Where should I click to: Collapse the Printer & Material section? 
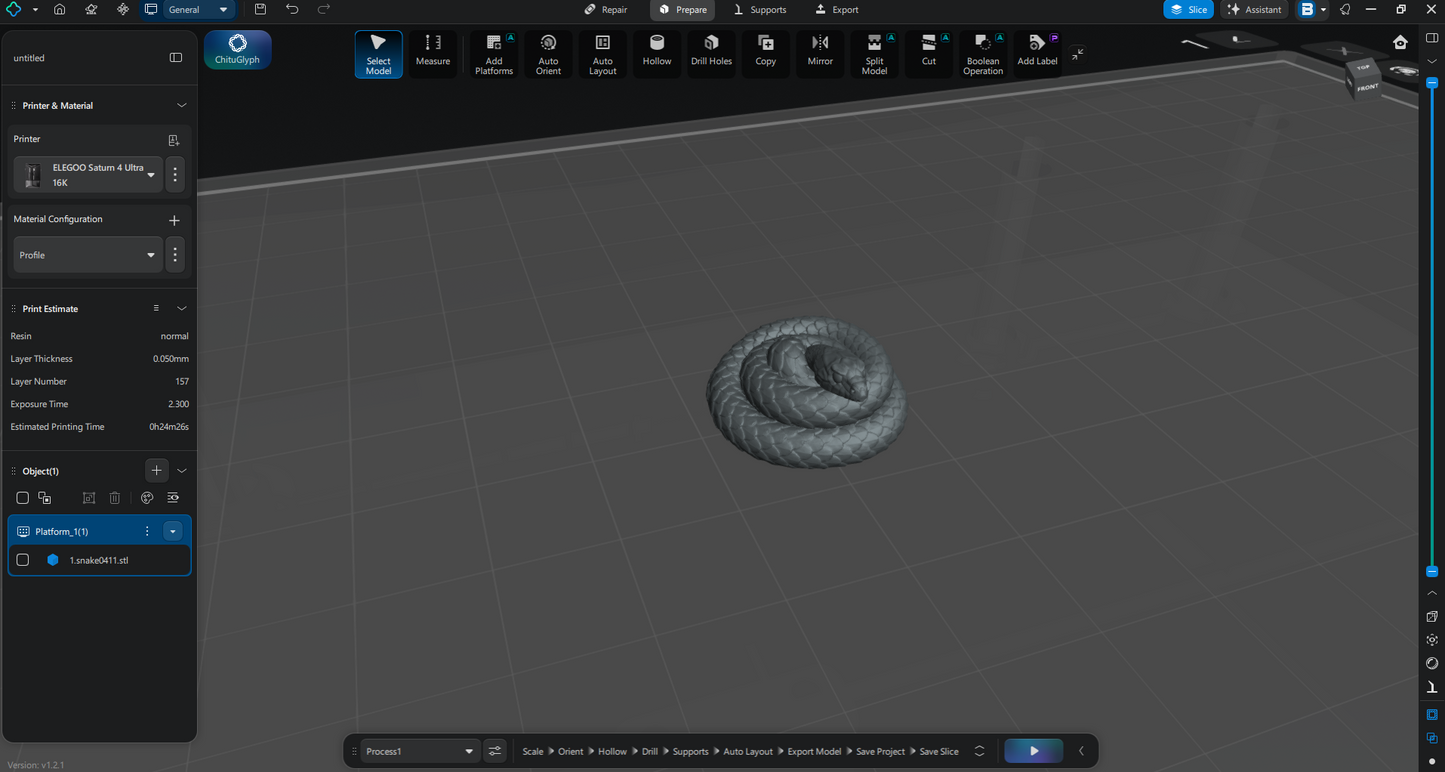181,105
